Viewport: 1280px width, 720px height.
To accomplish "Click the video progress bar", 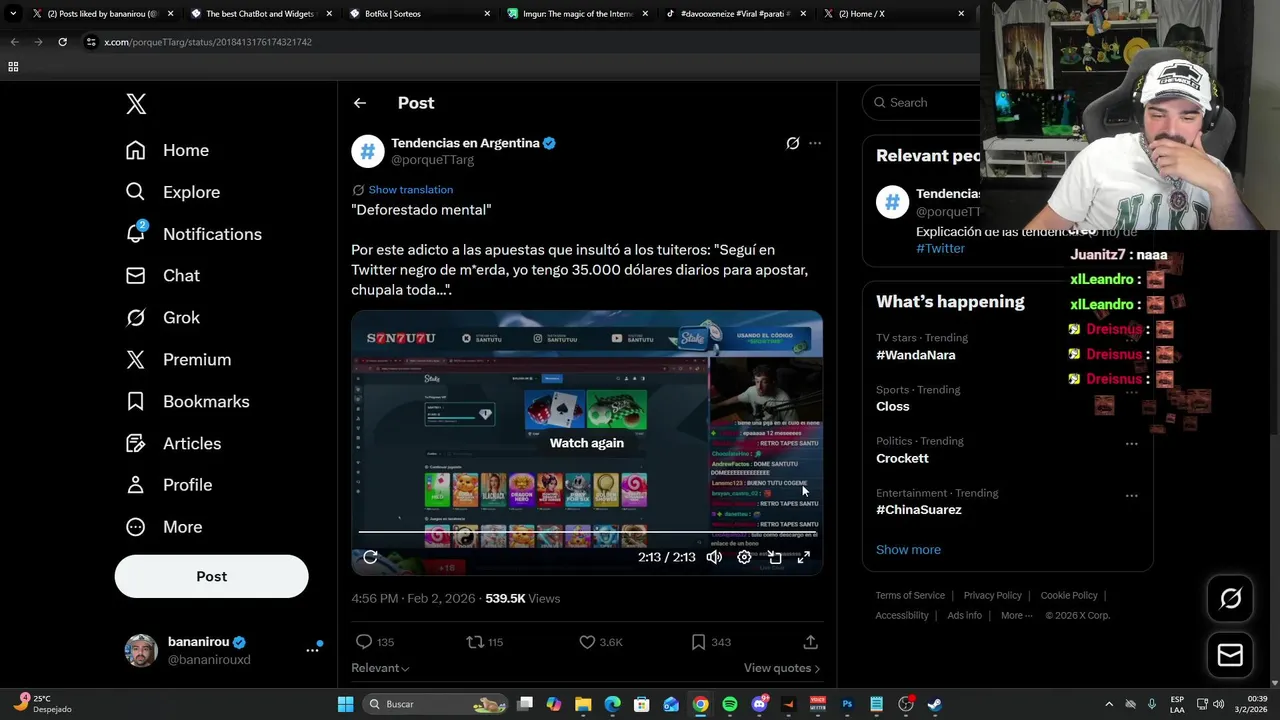I will click(x=587, y=533).
